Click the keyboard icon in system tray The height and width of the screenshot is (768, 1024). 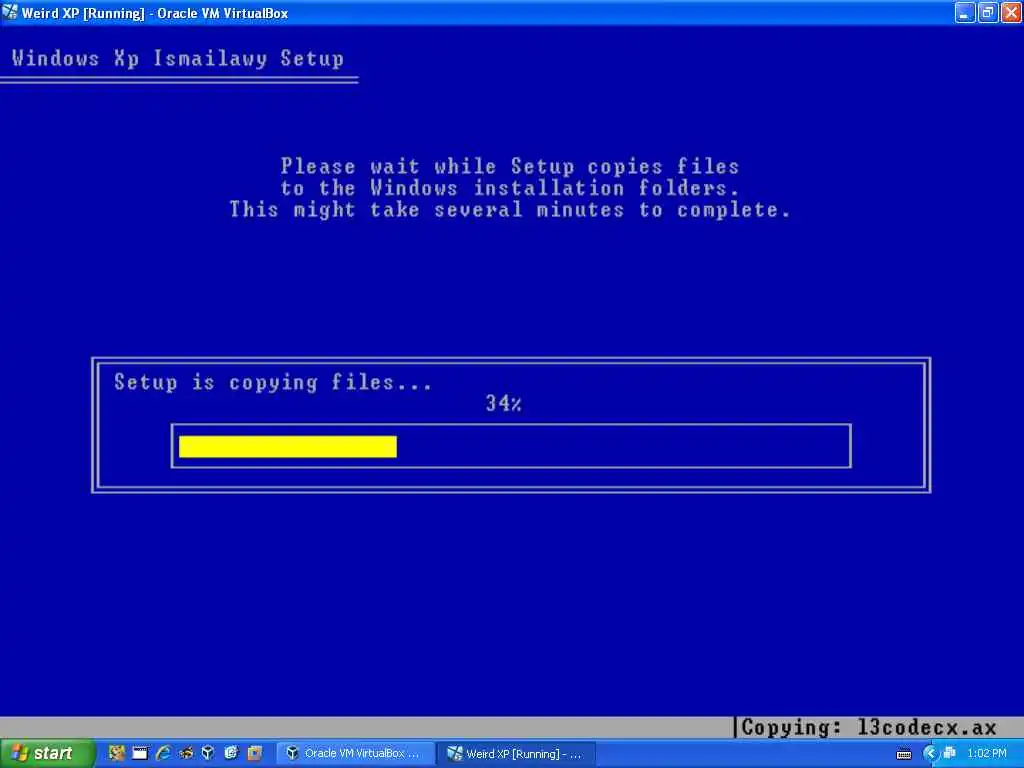904,754
